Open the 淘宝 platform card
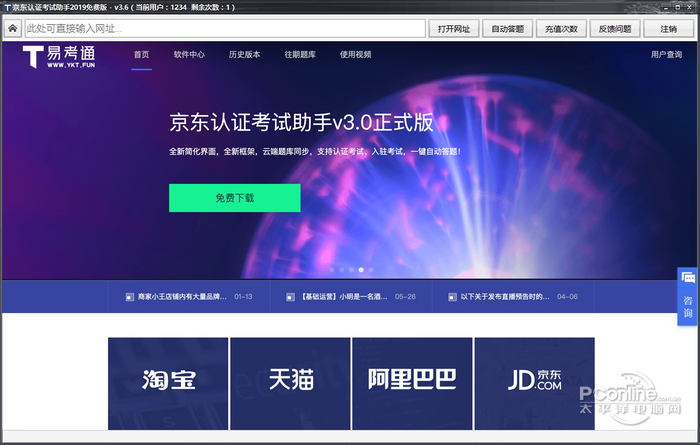Viewport: 700px width, 445px height. (x=168, y=384)
